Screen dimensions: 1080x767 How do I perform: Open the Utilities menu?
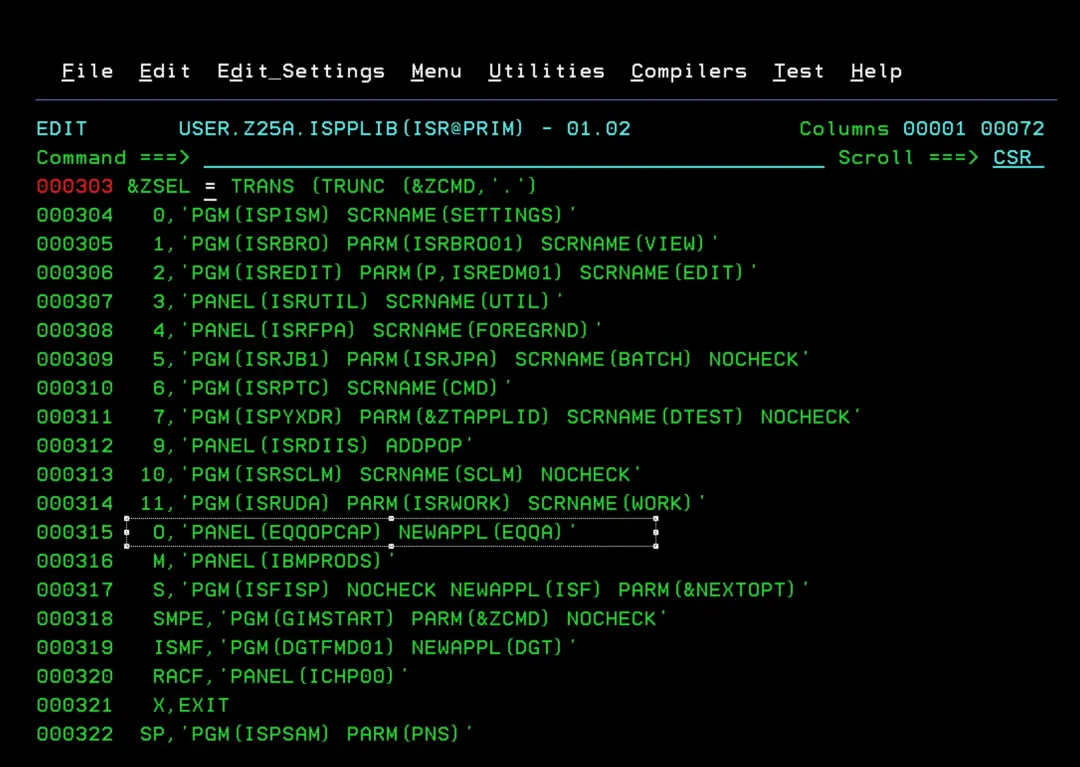[546, 72]
